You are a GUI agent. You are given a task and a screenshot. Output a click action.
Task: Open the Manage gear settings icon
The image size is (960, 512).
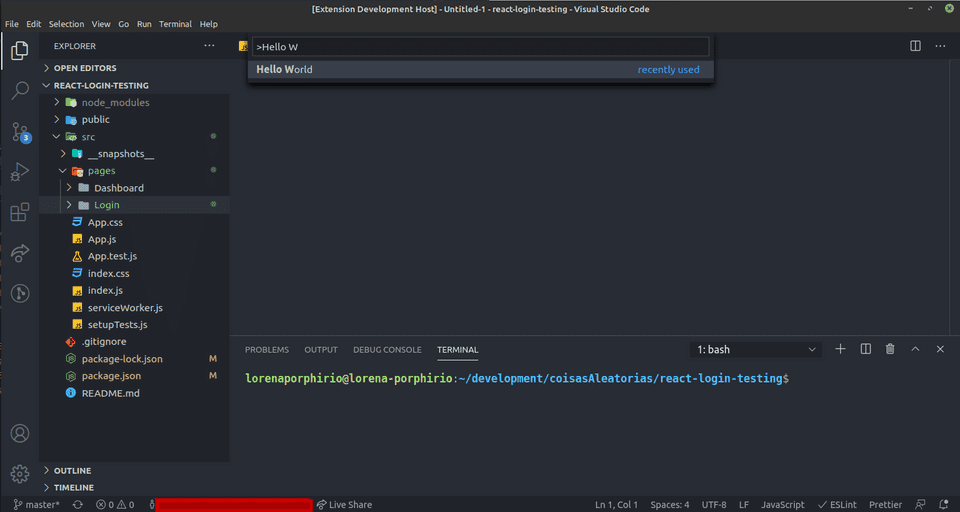[x=19, y=473]
